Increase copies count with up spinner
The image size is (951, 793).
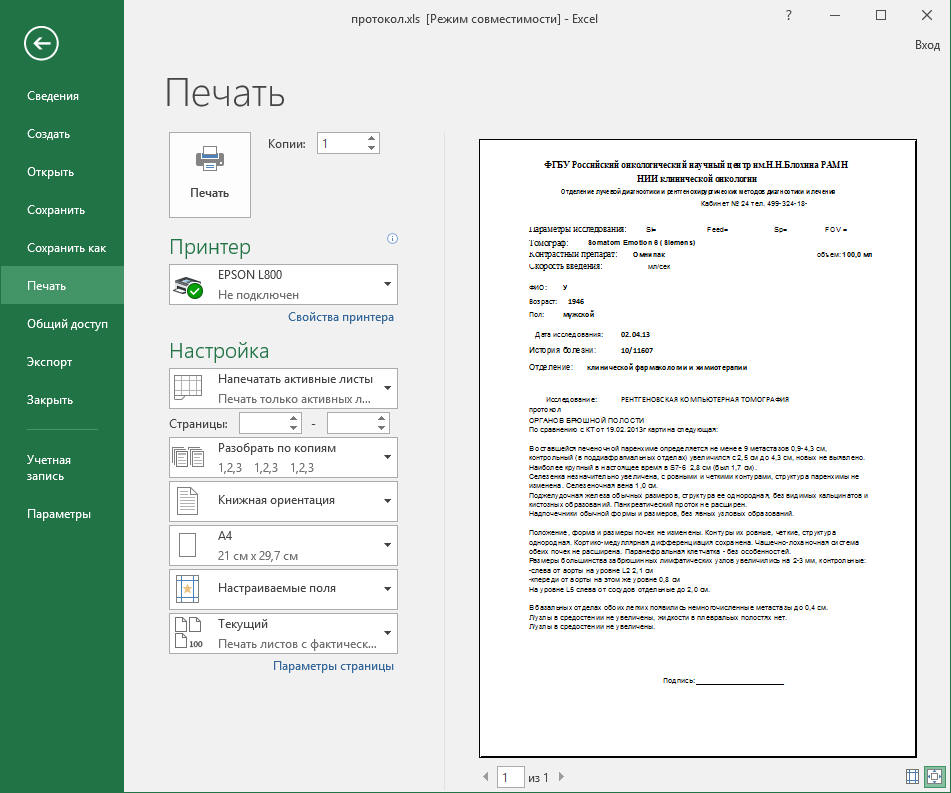tap(372, 138)
